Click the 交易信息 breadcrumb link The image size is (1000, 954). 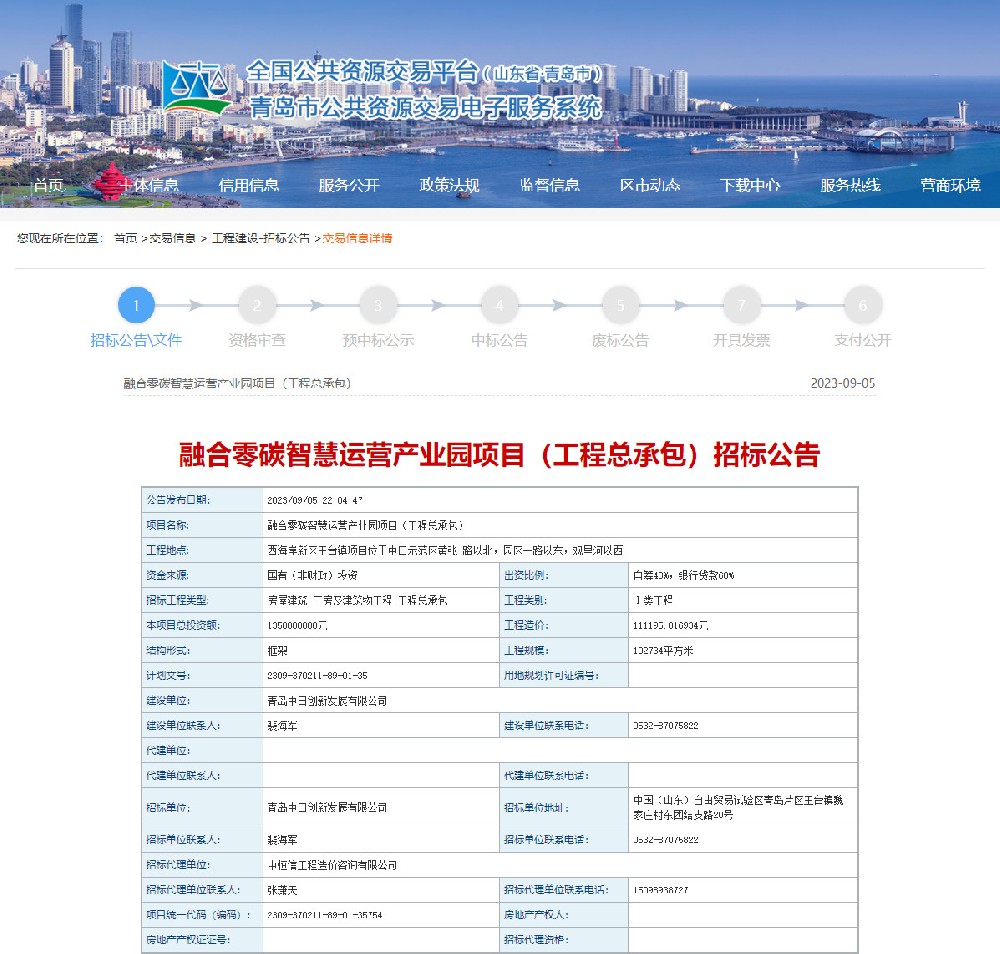[172, 238]
